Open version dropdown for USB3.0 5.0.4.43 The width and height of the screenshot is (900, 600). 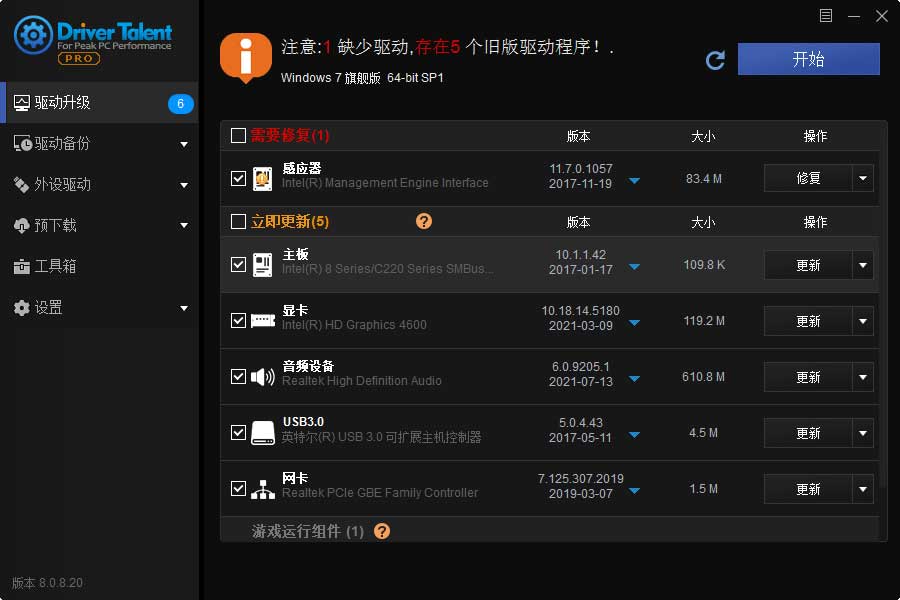pos(634,435)
